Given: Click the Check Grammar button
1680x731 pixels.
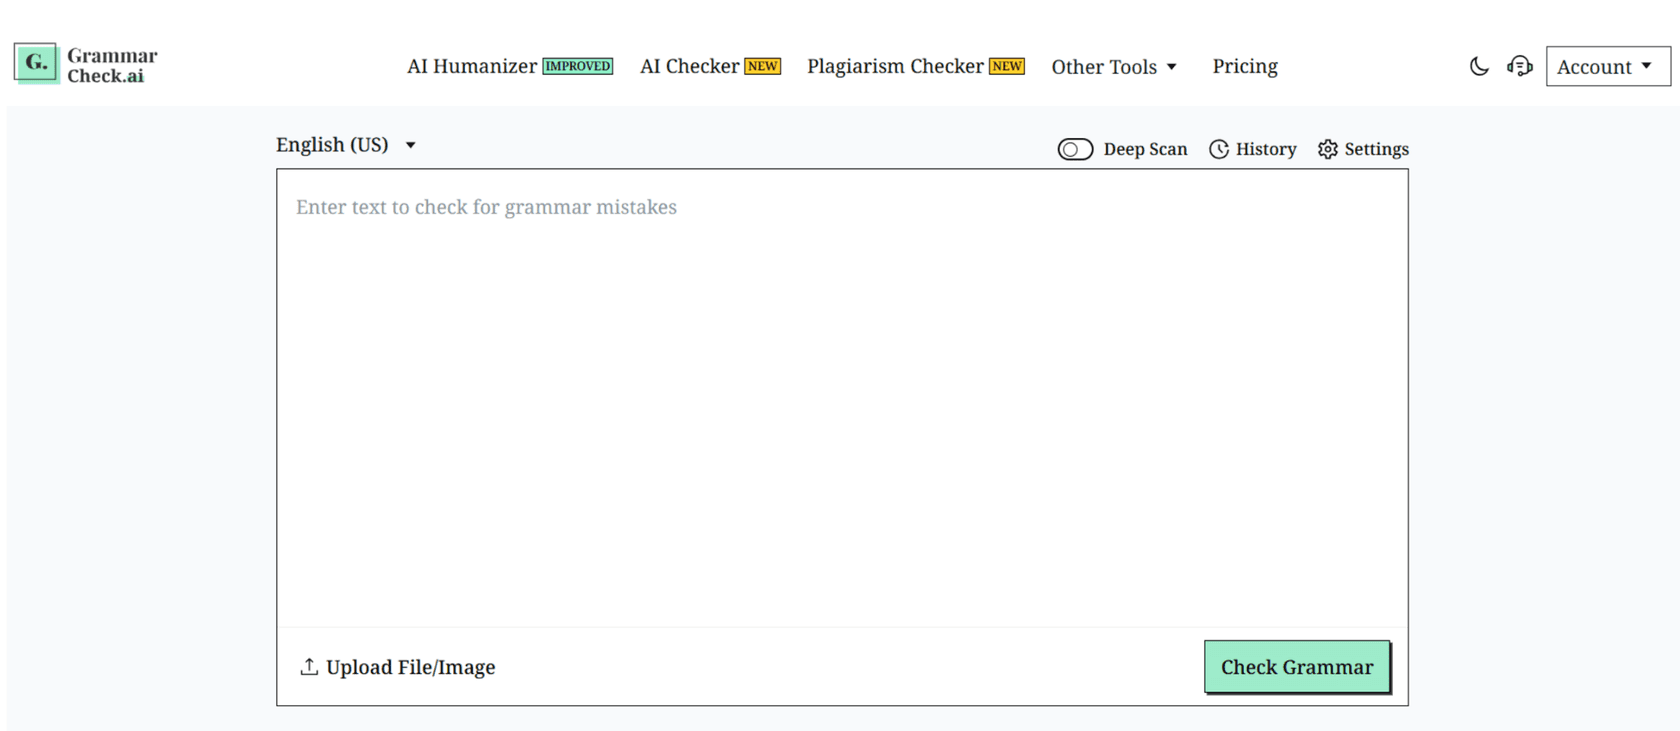Looking at the screenshot, I should pos(1297,667).
